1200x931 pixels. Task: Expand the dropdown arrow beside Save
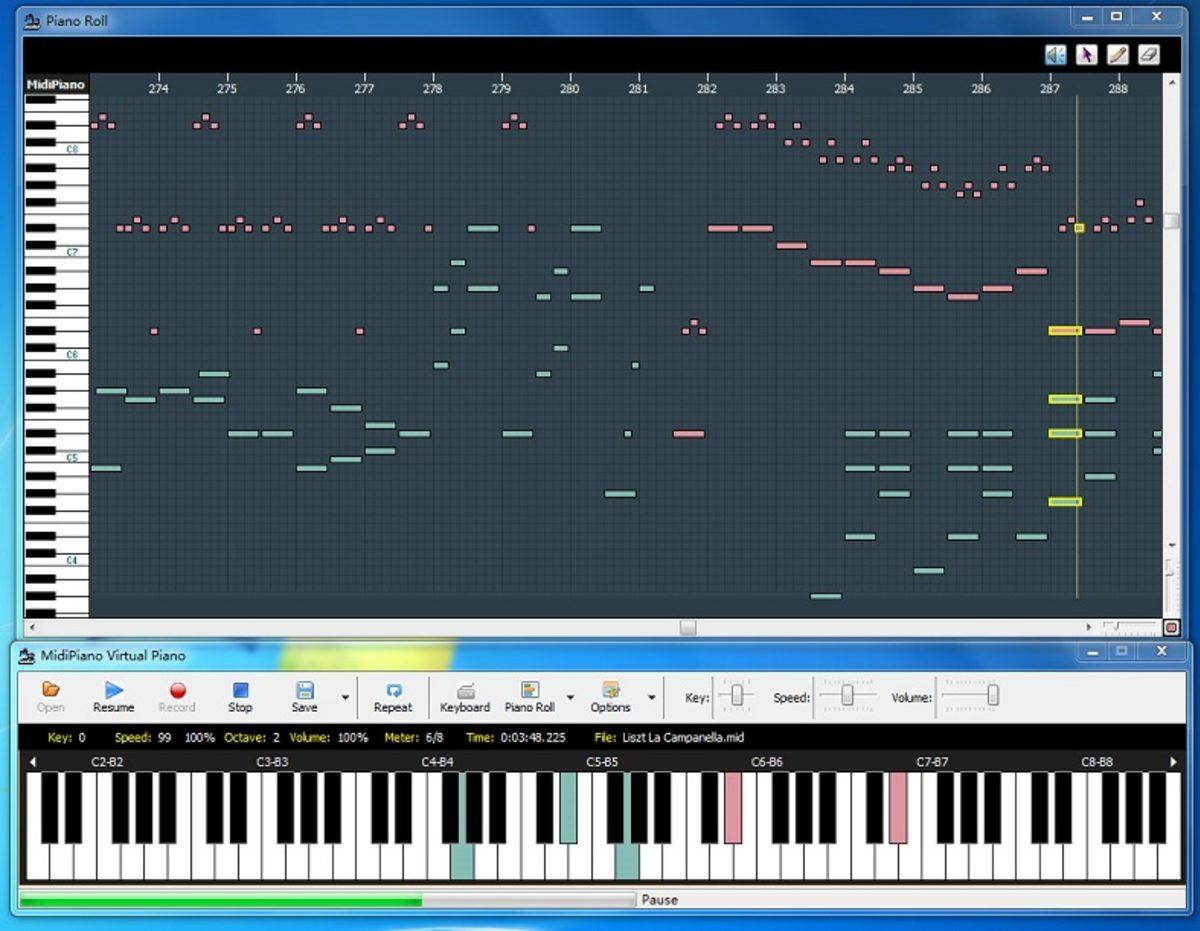coord(345,698)
